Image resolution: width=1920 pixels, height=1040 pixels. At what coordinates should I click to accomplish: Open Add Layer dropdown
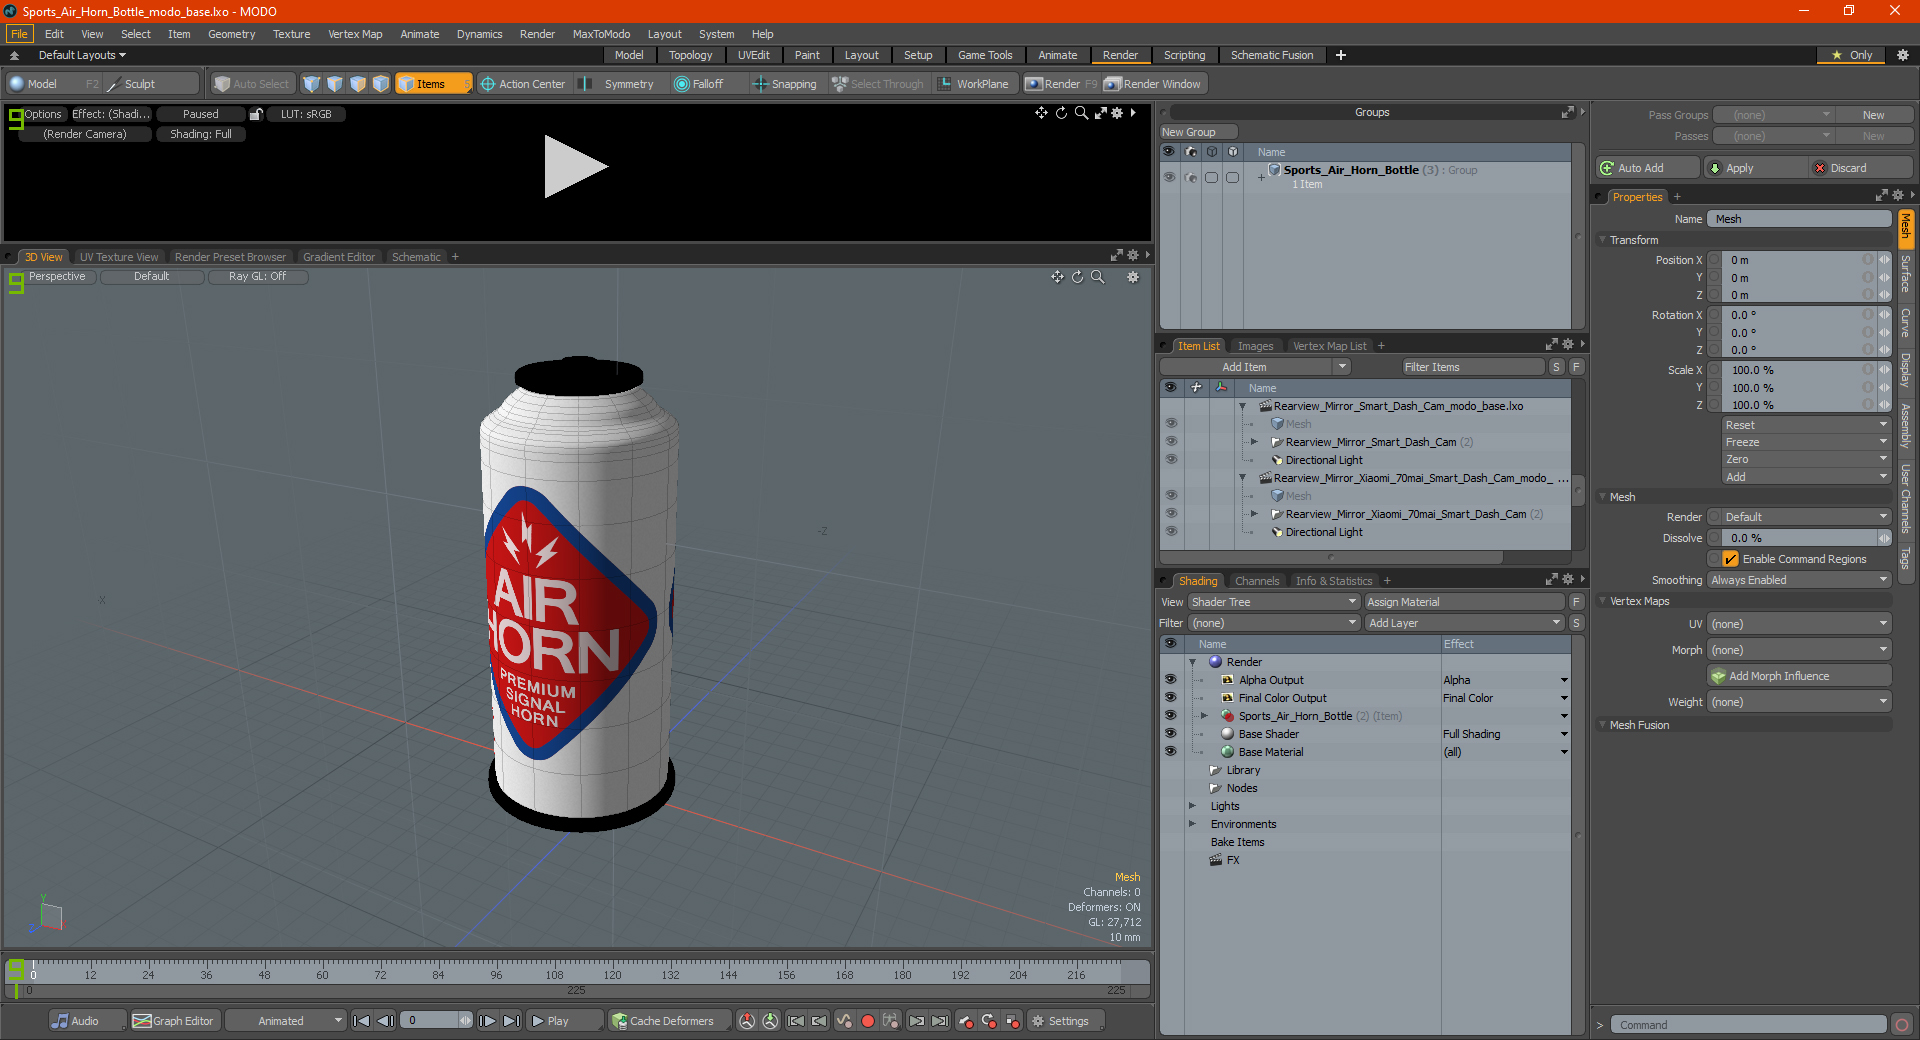tap(1464, 623)
